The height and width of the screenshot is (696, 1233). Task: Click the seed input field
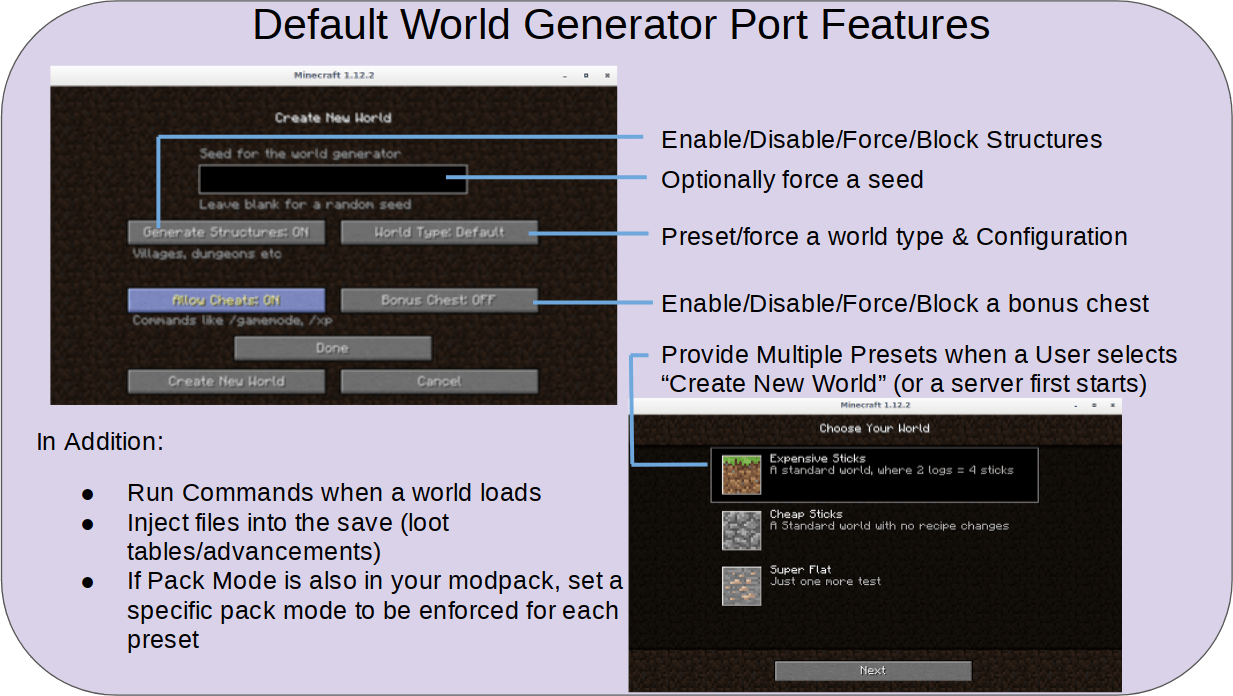(333, 179)
